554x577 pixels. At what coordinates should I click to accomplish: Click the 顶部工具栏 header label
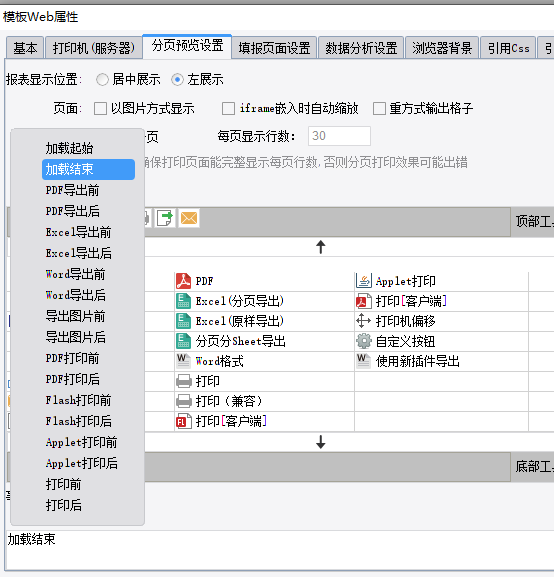(x=534, y=222)
